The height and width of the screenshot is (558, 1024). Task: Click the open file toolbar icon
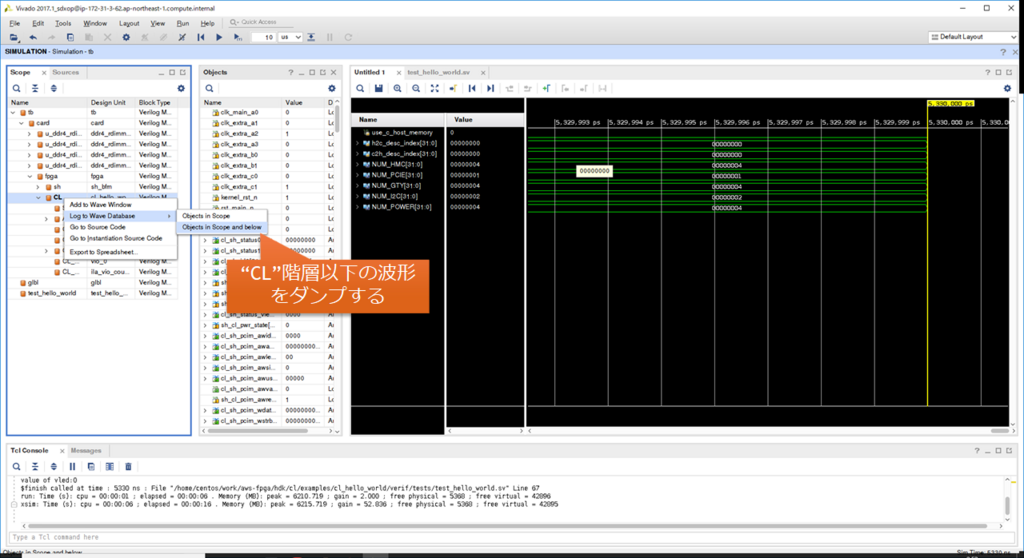14,37
